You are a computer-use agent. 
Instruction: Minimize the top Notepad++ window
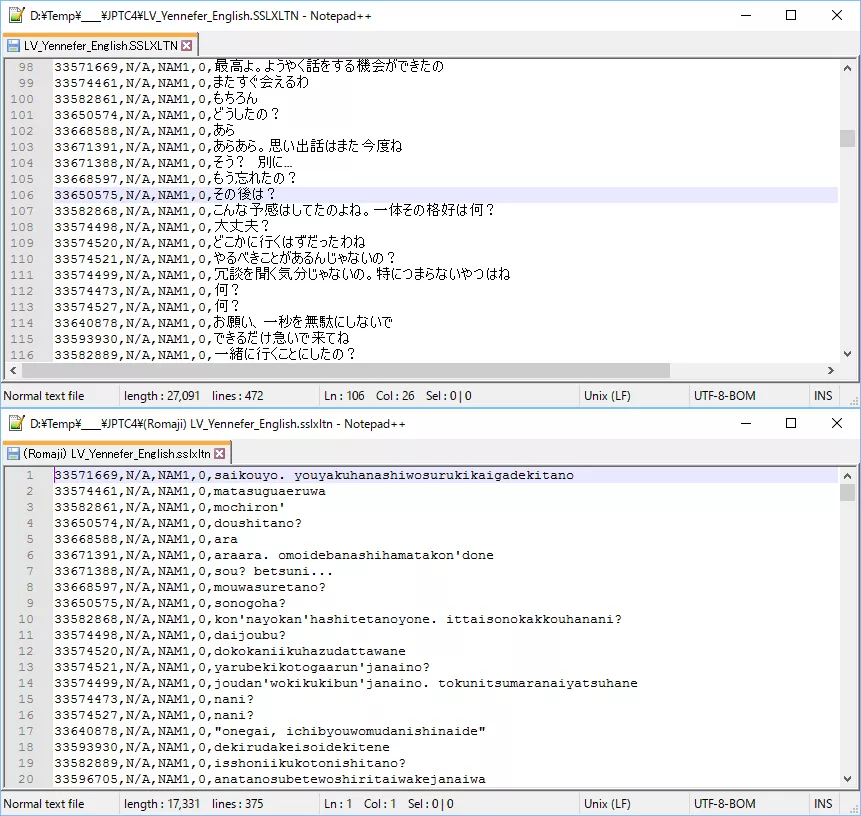click(746, 15)
